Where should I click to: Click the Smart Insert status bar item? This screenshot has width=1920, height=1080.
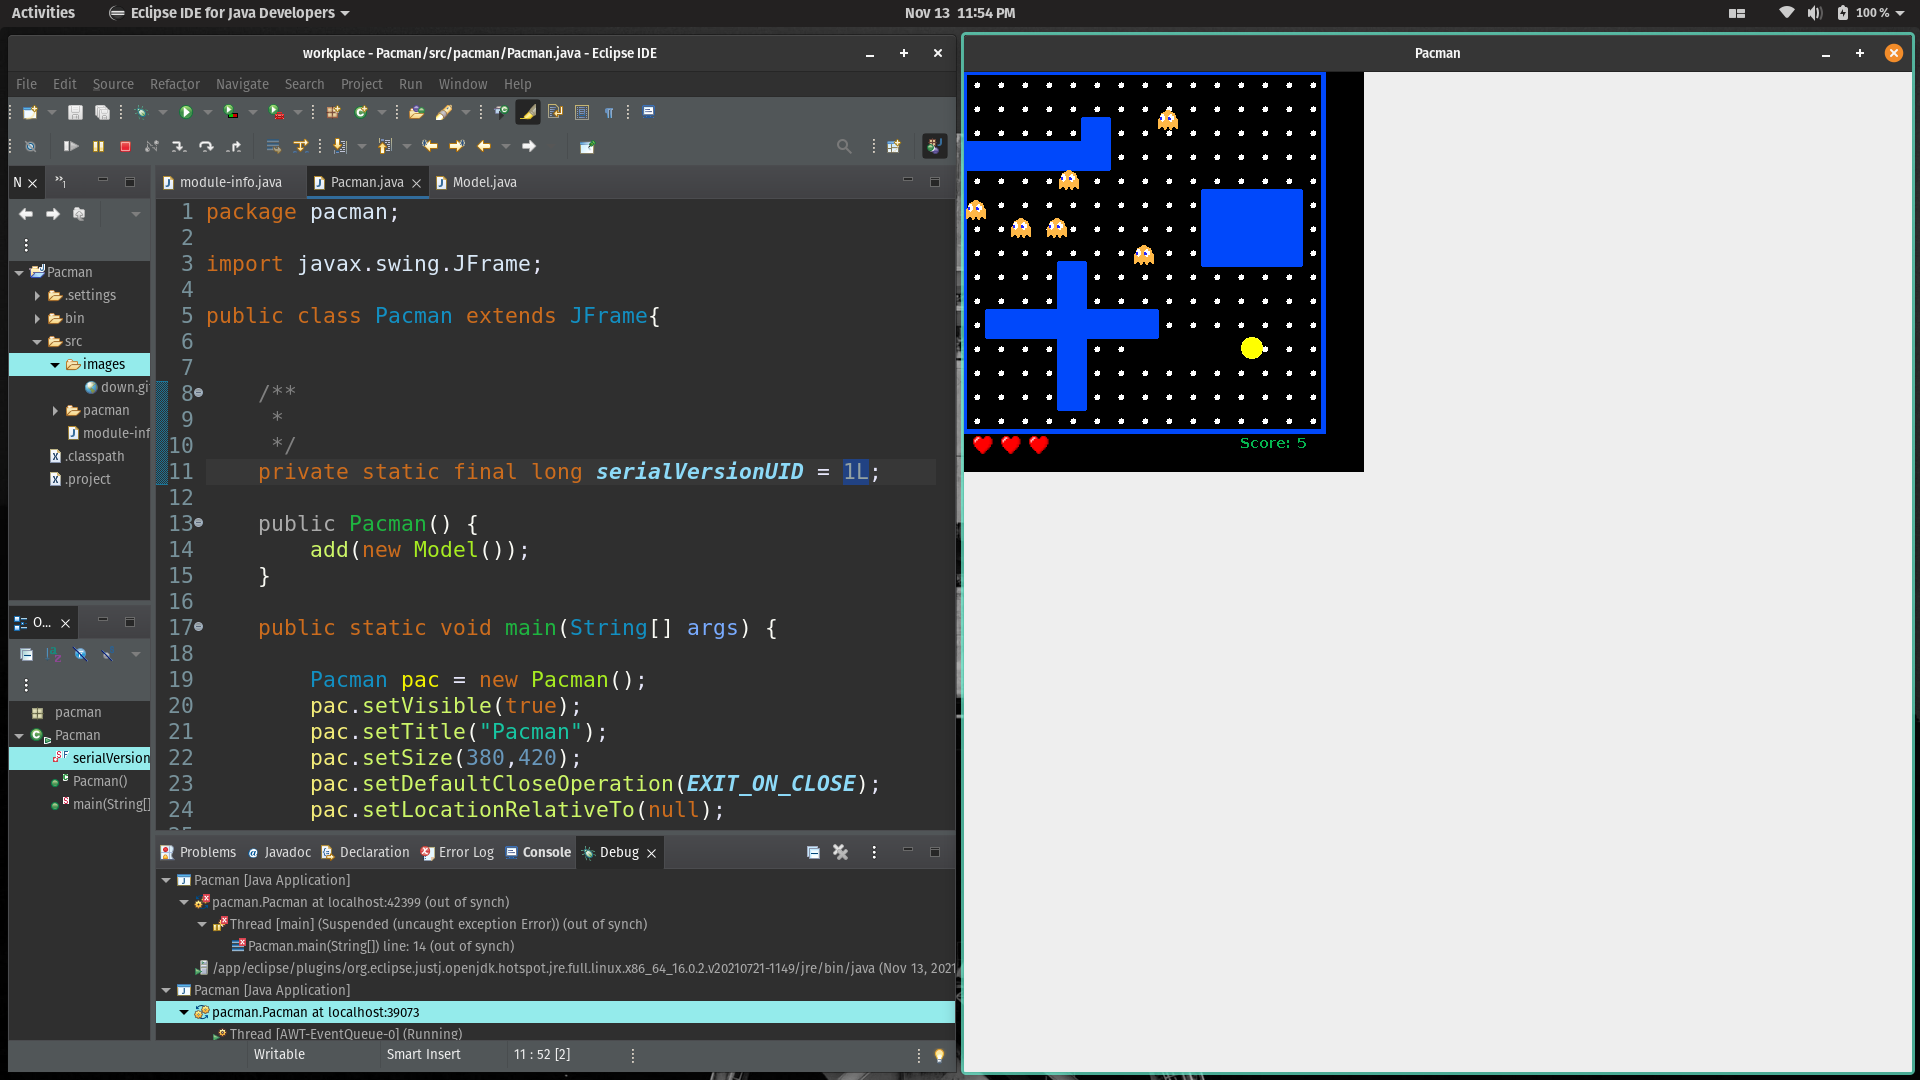423,1054
